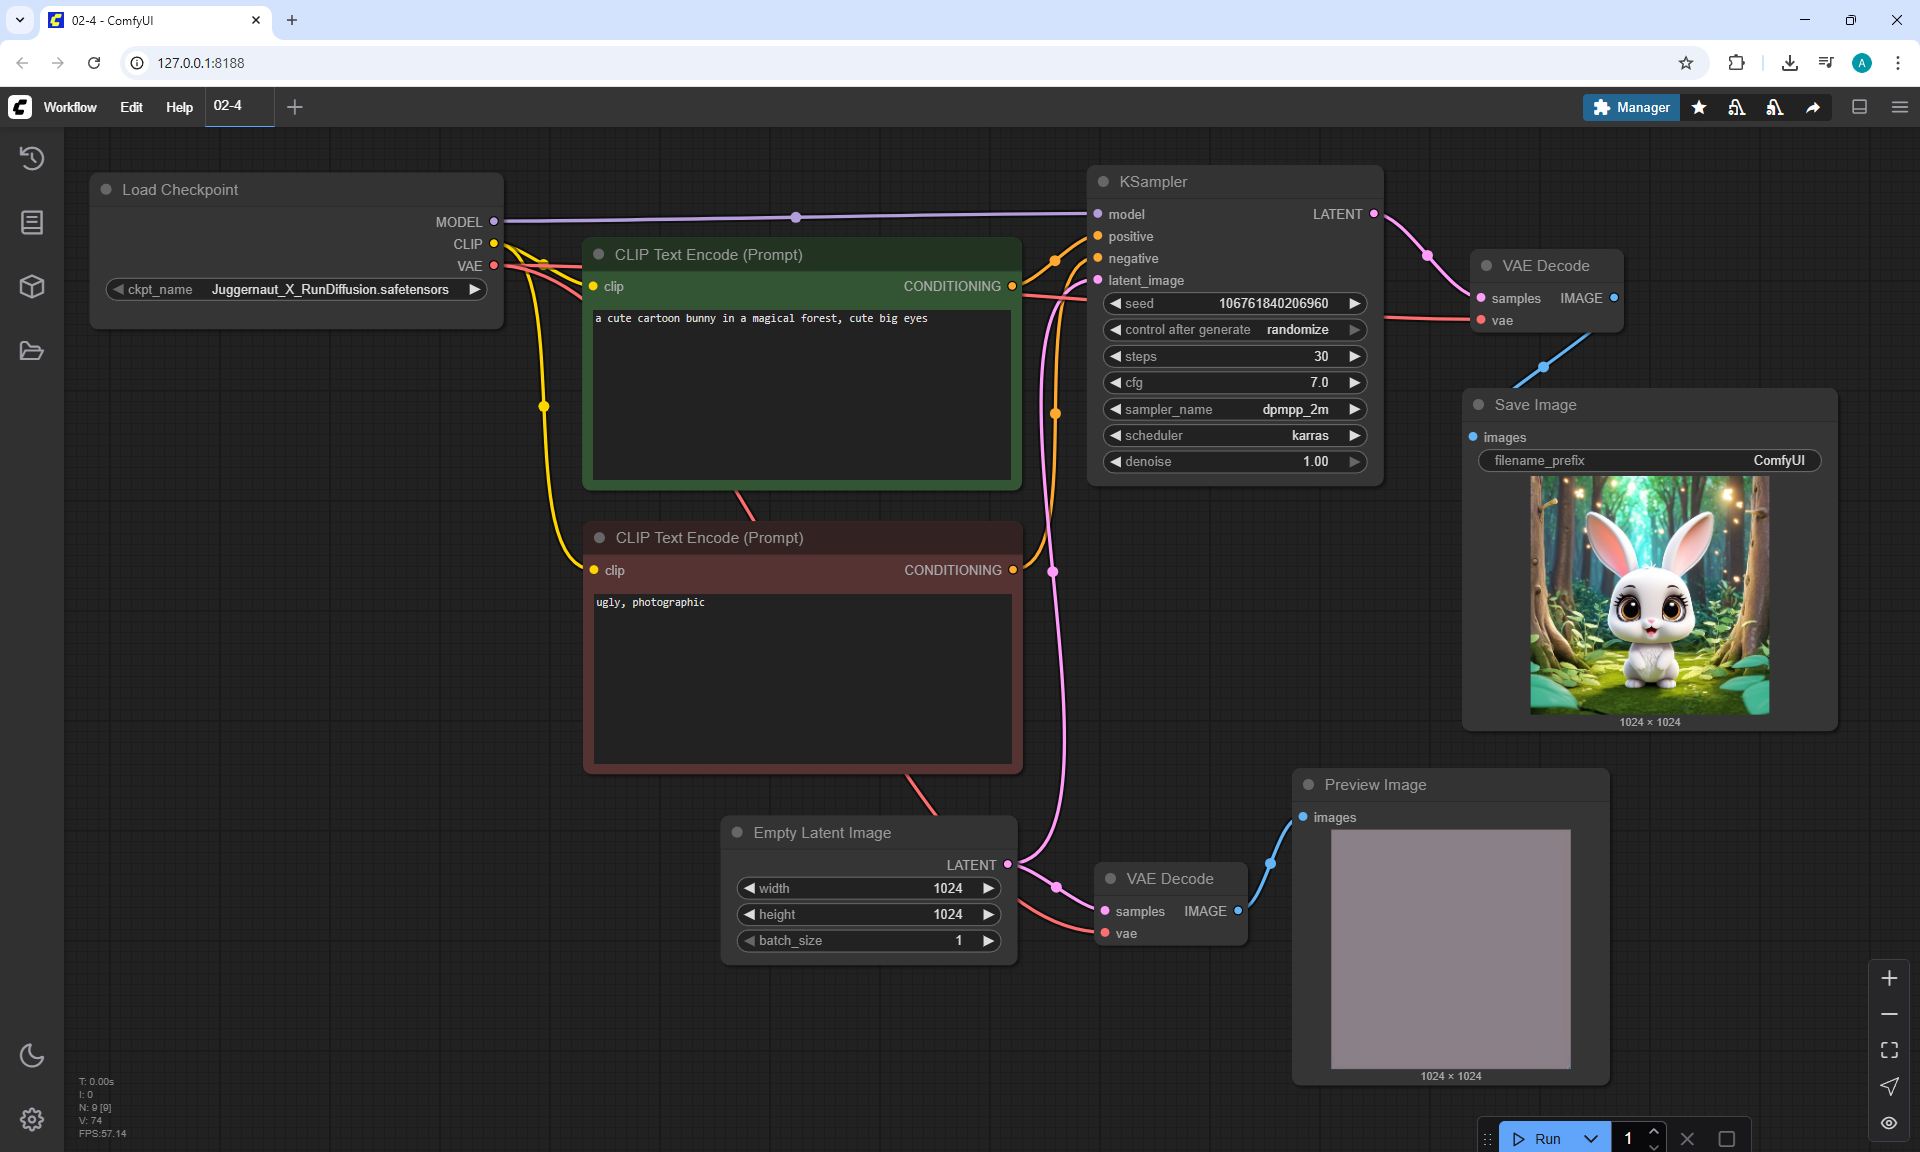Toggle link visibility eye icon
Screen dimensions: 1920x1152
point(1889,1123)
